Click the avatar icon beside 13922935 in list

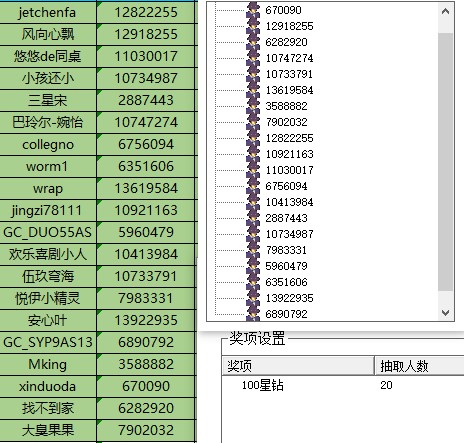[253, 298]
